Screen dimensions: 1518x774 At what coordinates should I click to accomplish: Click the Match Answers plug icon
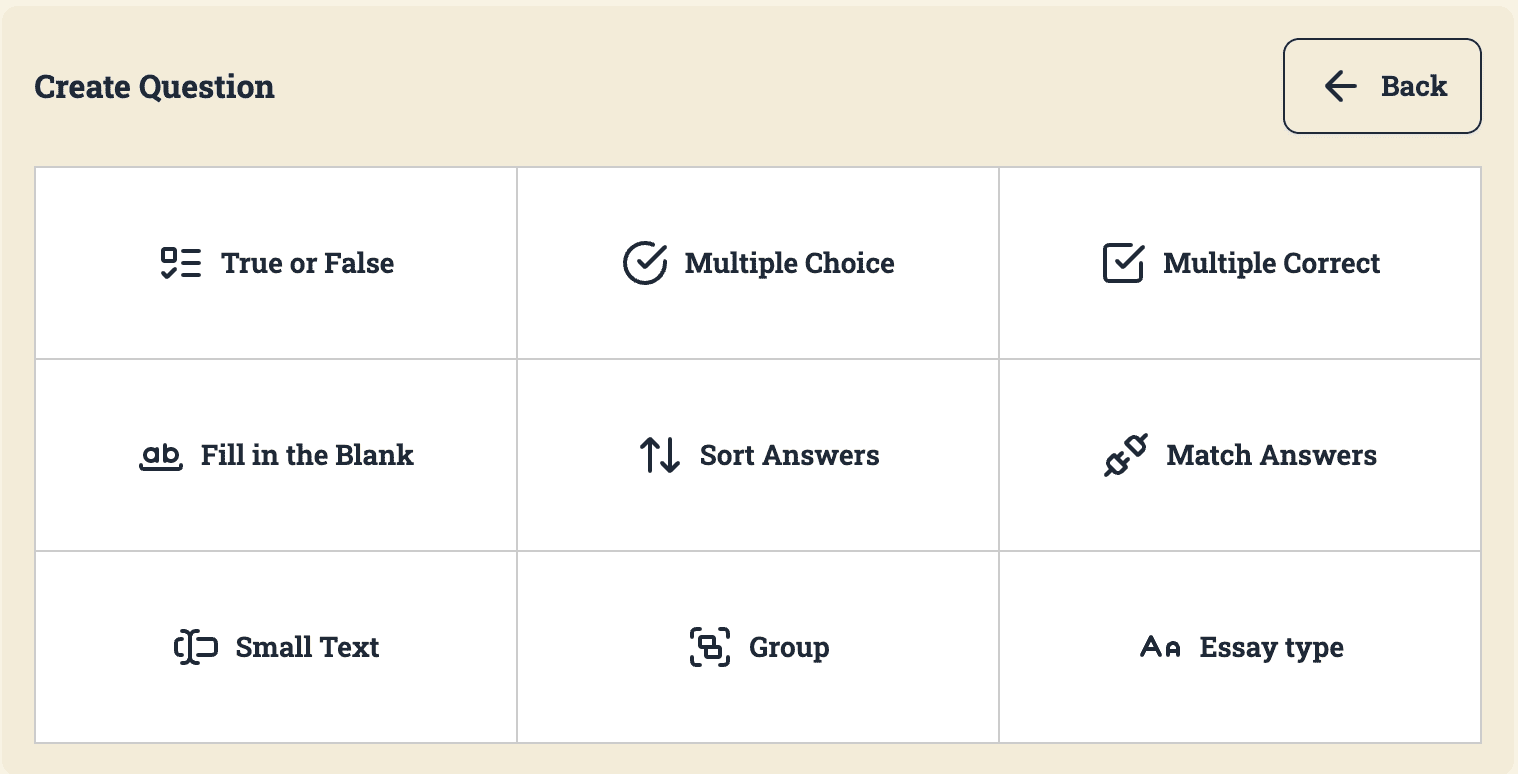(1126, 455)
